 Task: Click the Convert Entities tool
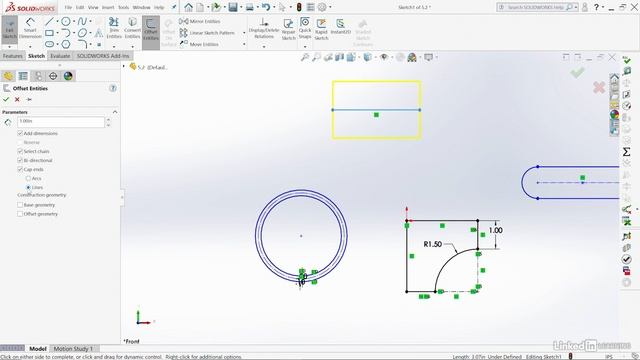coord(132,28)
